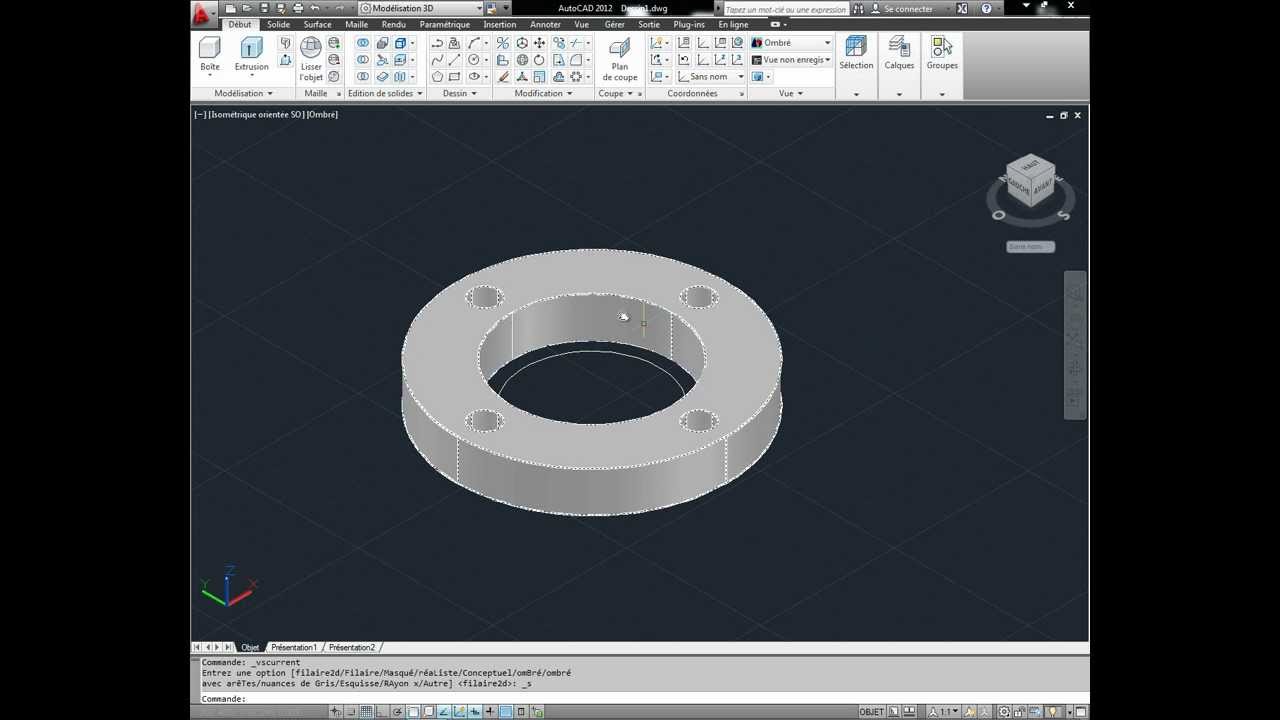Select the Move tool in Modification
This screenshot has height=720, width=1280.
(540, 43)
